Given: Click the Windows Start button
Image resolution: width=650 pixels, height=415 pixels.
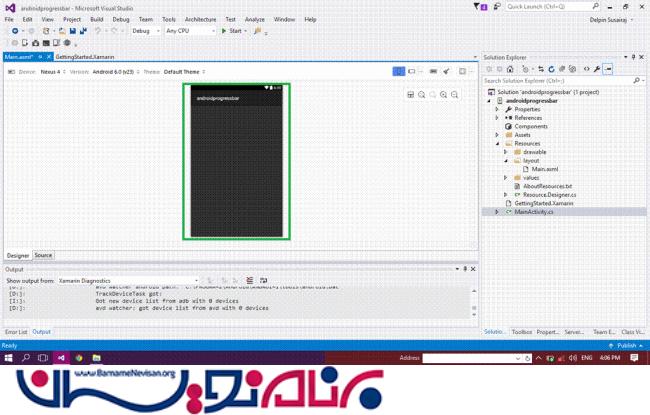Looking at the screenshot, I should coord(8,358).
